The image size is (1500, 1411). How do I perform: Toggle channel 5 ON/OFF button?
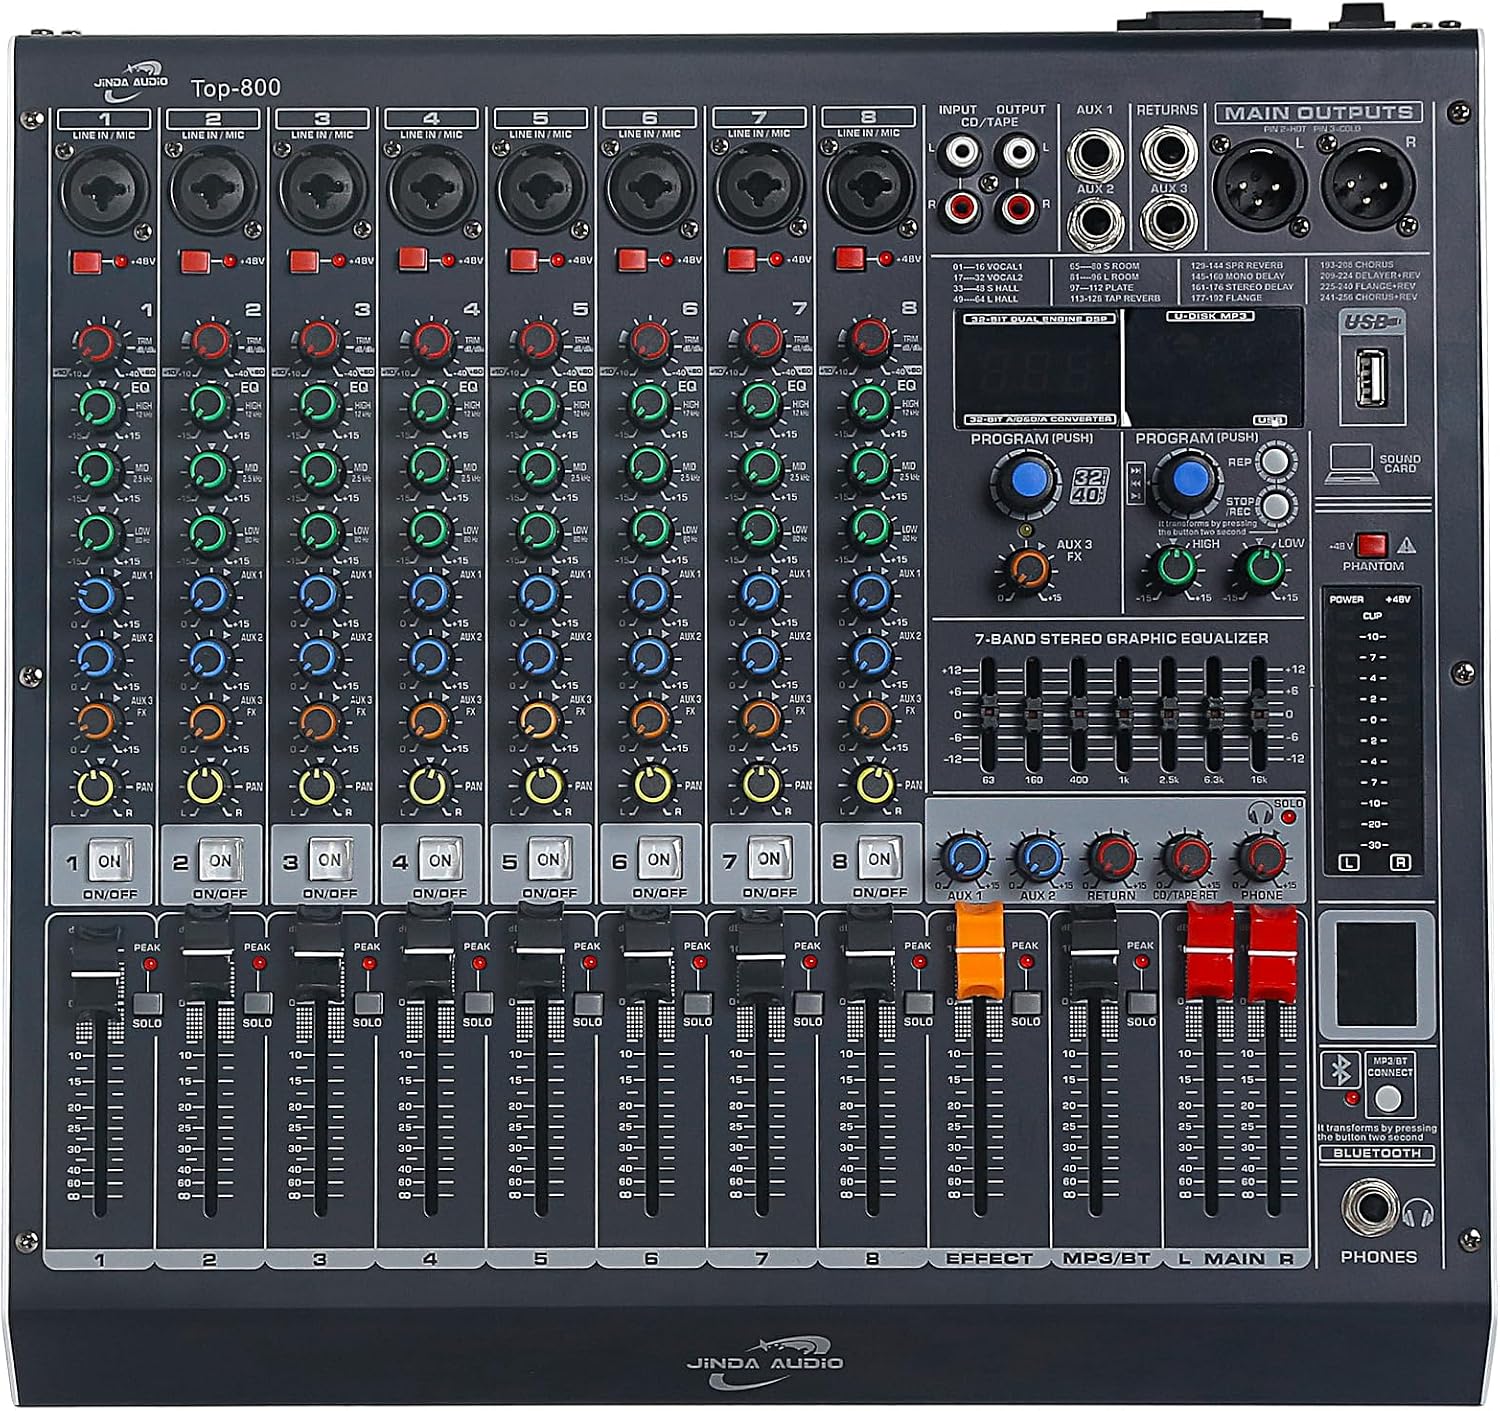pos(548,859)
